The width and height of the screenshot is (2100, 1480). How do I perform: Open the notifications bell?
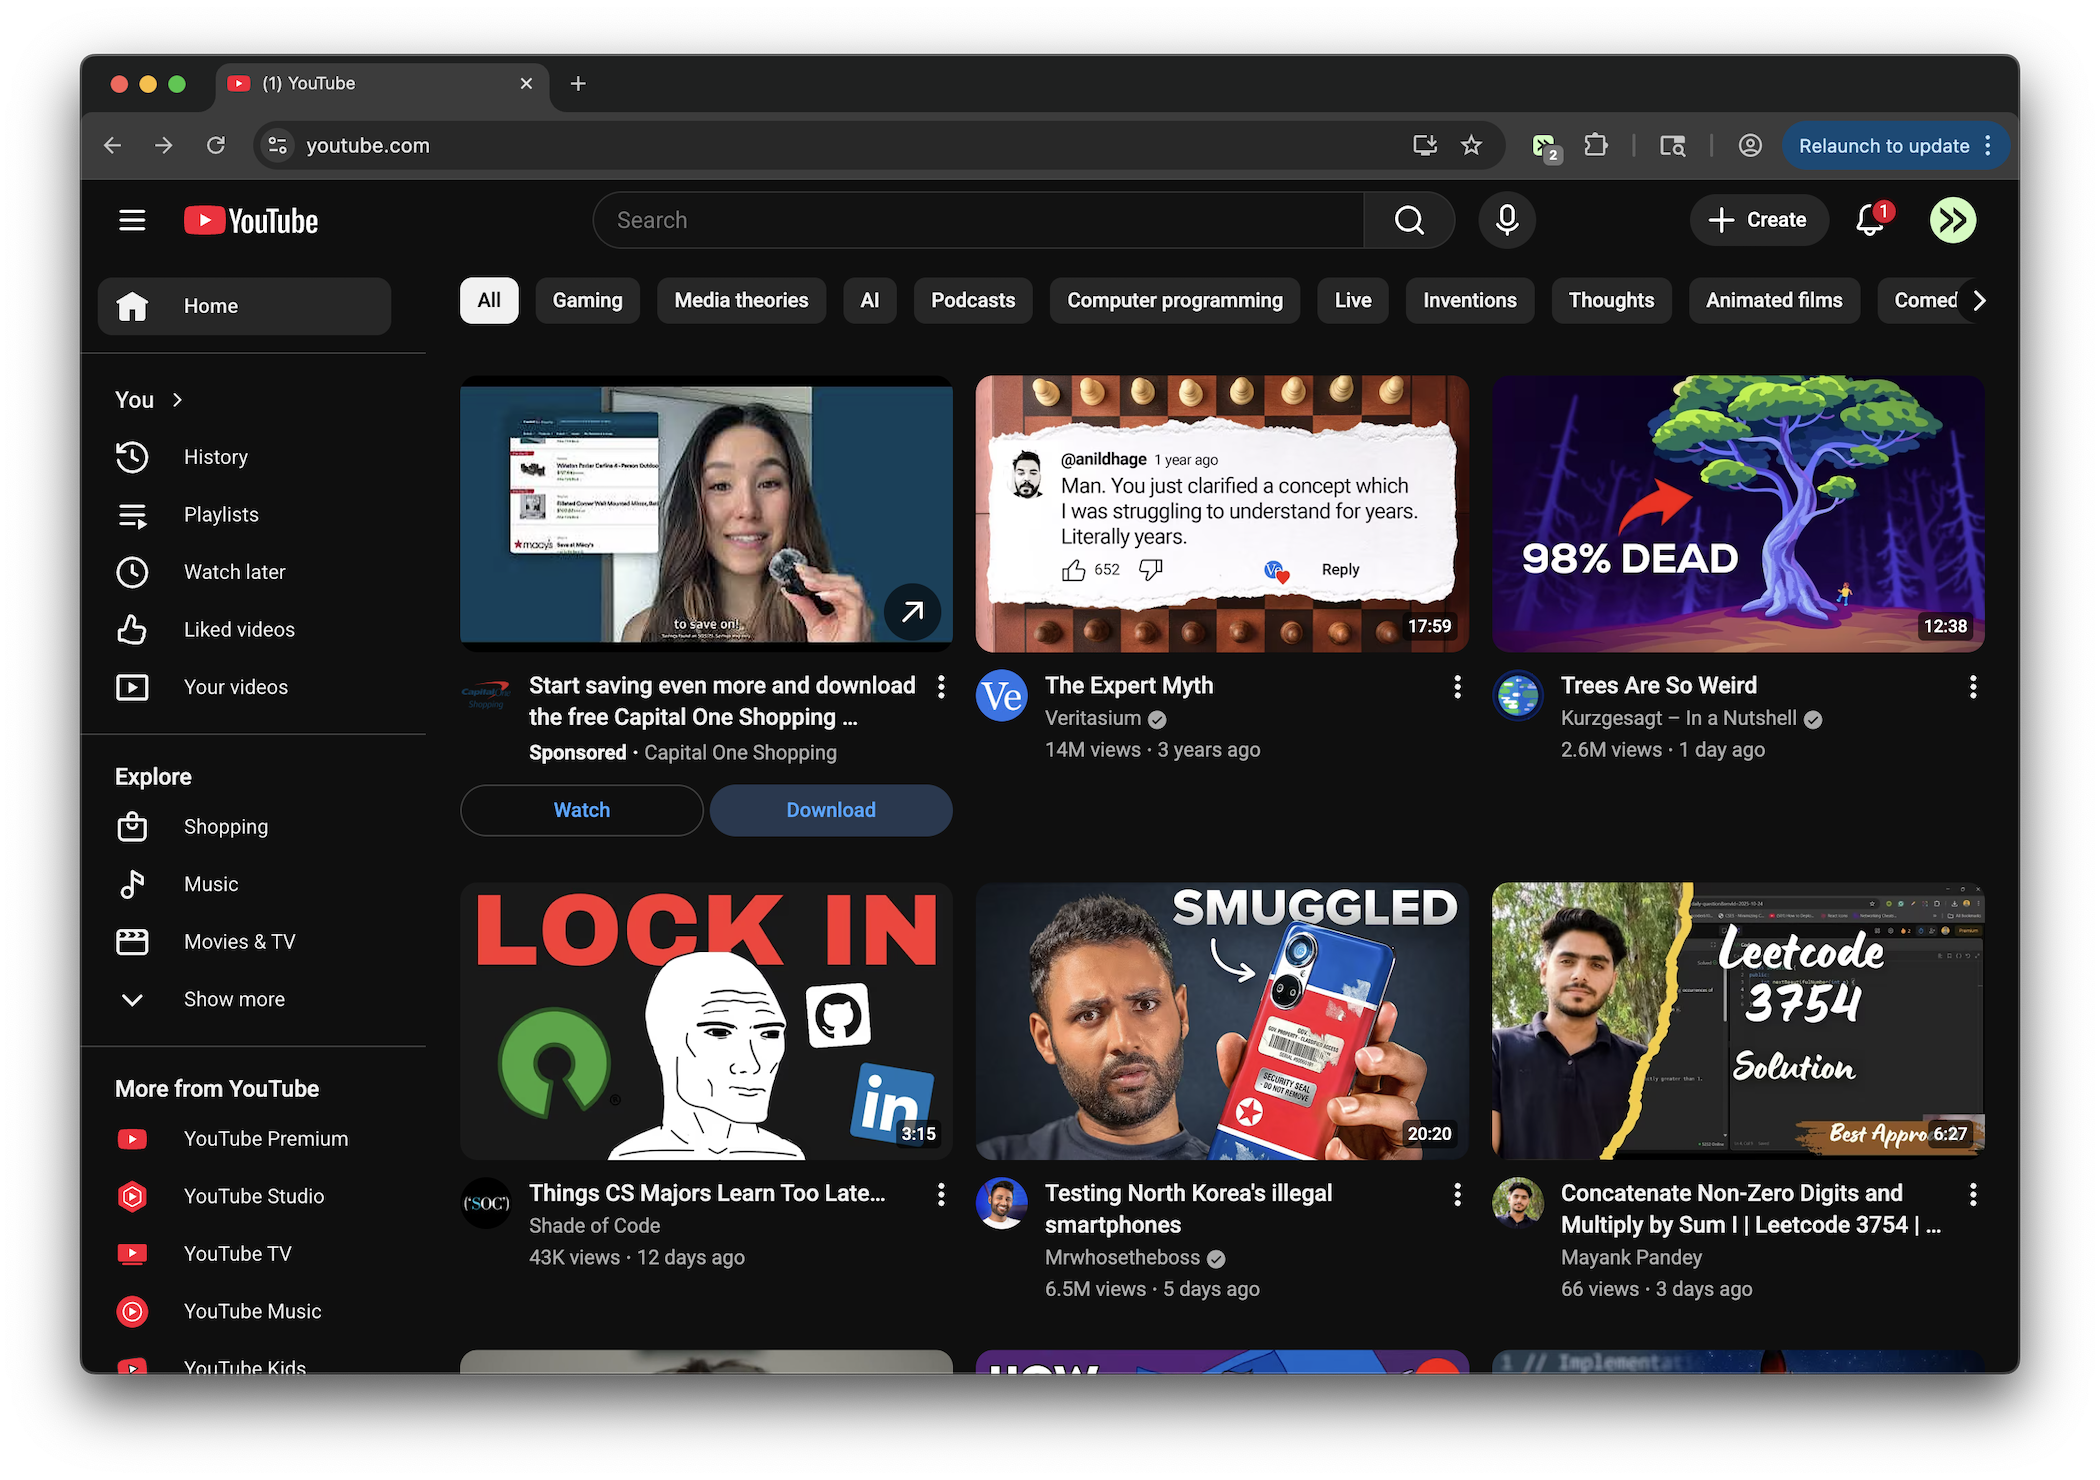pos(1869,220)
